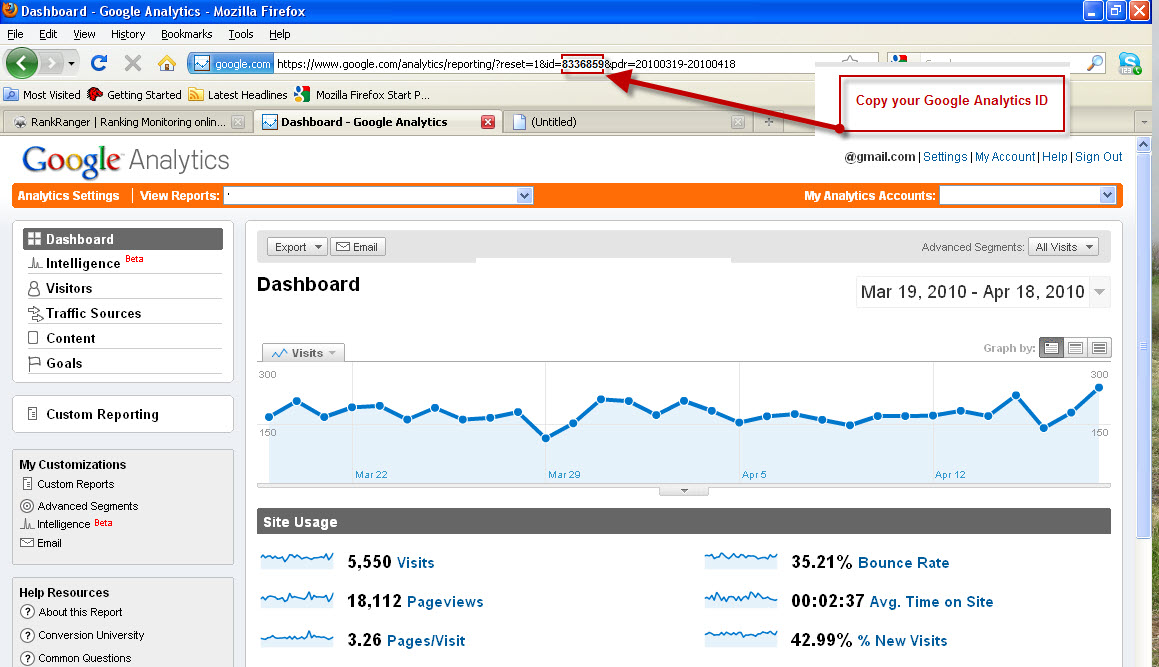Open the History menu

pyautogui.click(x=128, y=34)
